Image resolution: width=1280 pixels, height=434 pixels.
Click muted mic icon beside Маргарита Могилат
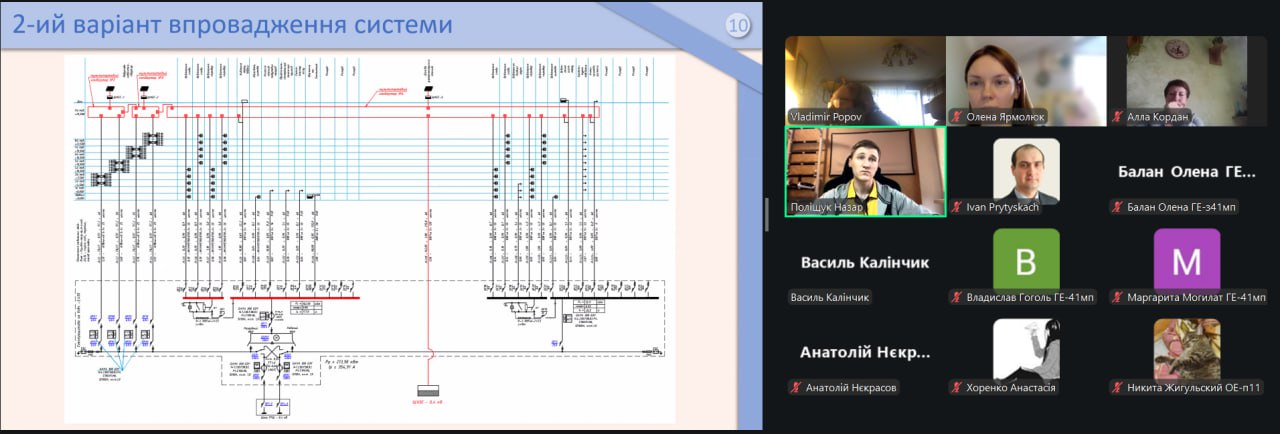point(1118,298)
